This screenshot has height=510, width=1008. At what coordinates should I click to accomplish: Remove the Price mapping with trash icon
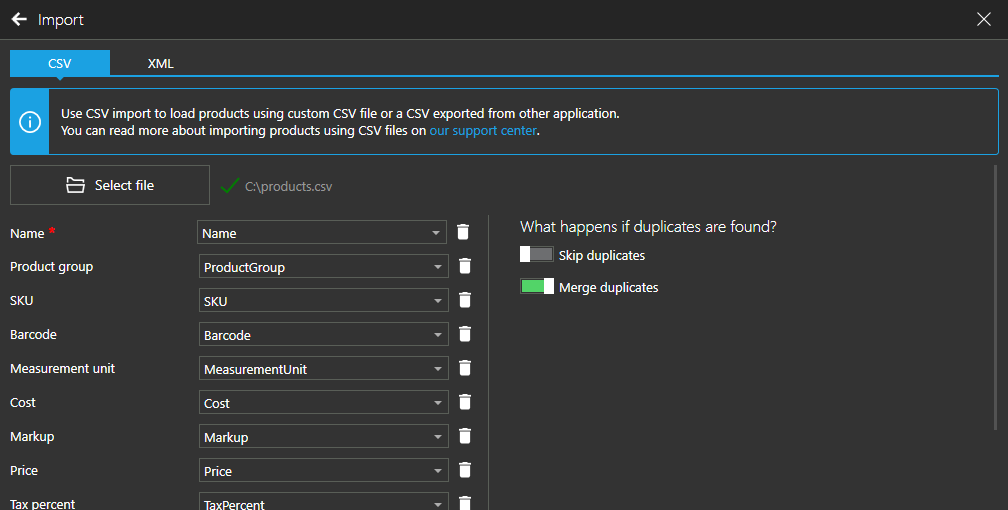tap(465, 470)
